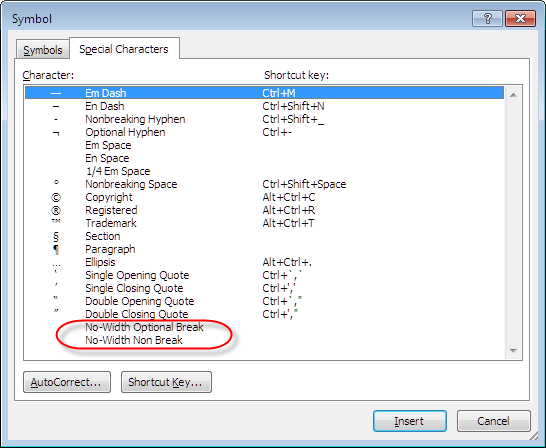Choose the Optional Hyphen entry
Viewport: 546px width, 448px height.
[264, 132]
